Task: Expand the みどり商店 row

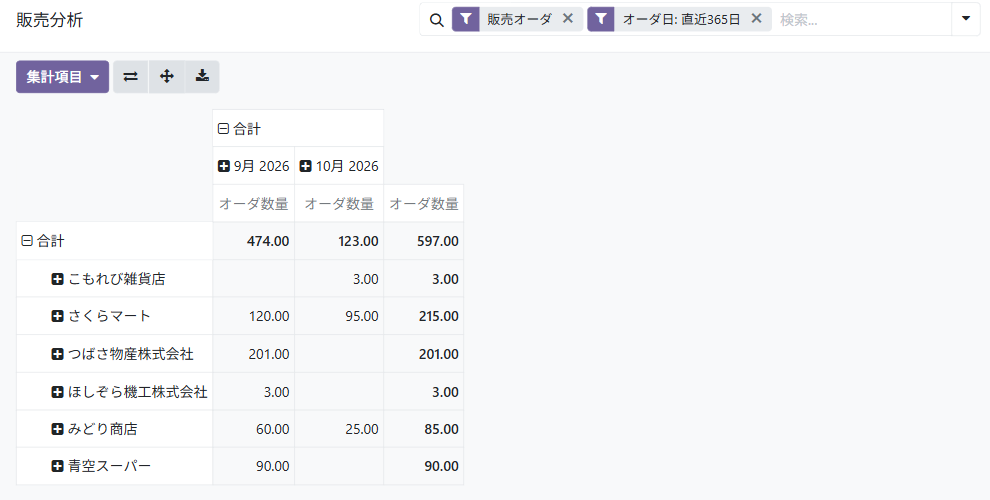Action: click(114, 429)
